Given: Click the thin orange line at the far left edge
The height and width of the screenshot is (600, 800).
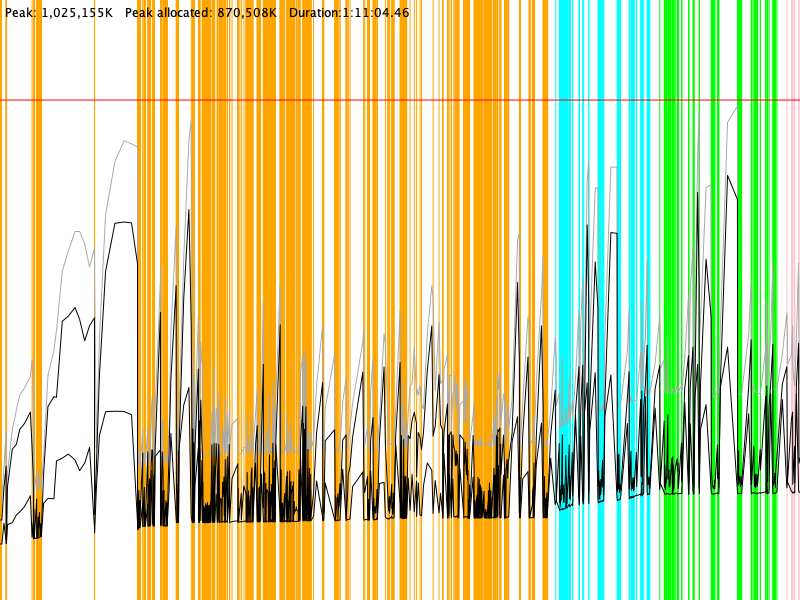Looking at the screenshot, I should 5,300.
